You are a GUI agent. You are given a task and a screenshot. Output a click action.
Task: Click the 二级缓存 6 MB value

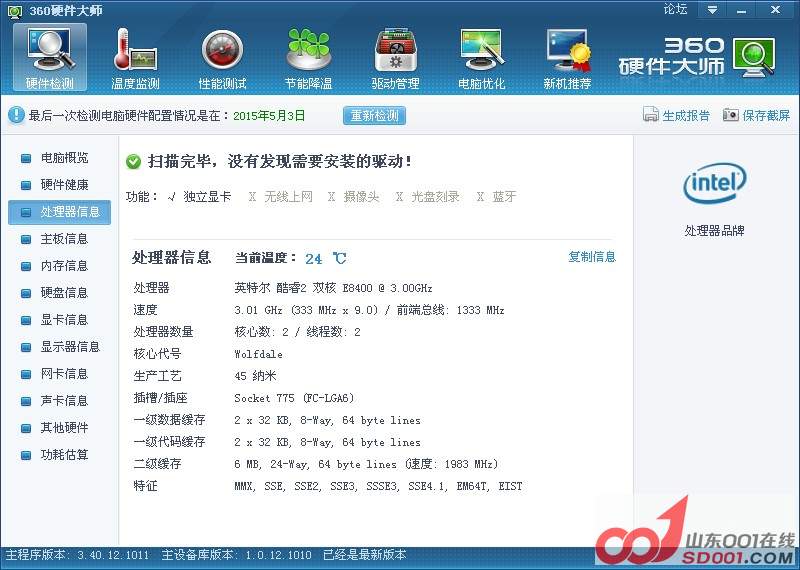pos(366,464)
